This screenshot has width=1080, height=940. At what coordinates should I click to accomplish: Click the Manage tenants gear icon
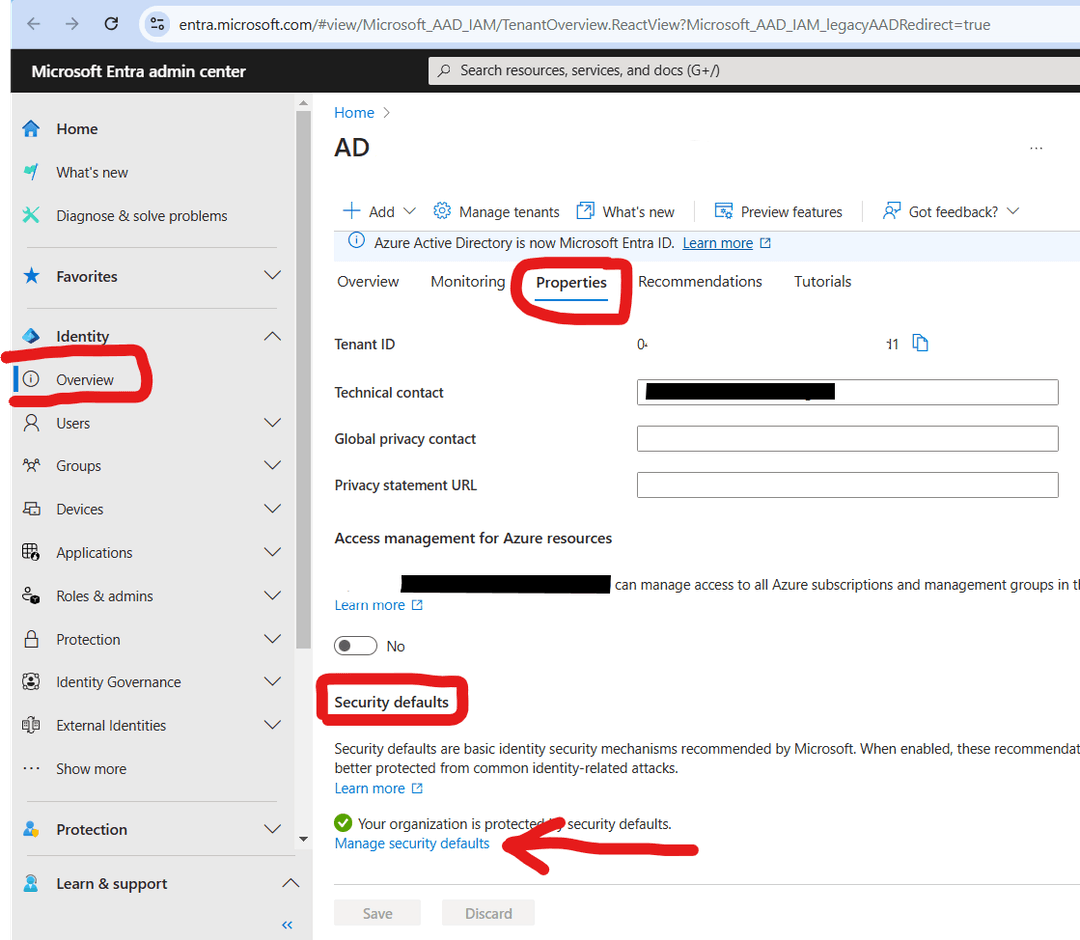(x=442, y=211)
